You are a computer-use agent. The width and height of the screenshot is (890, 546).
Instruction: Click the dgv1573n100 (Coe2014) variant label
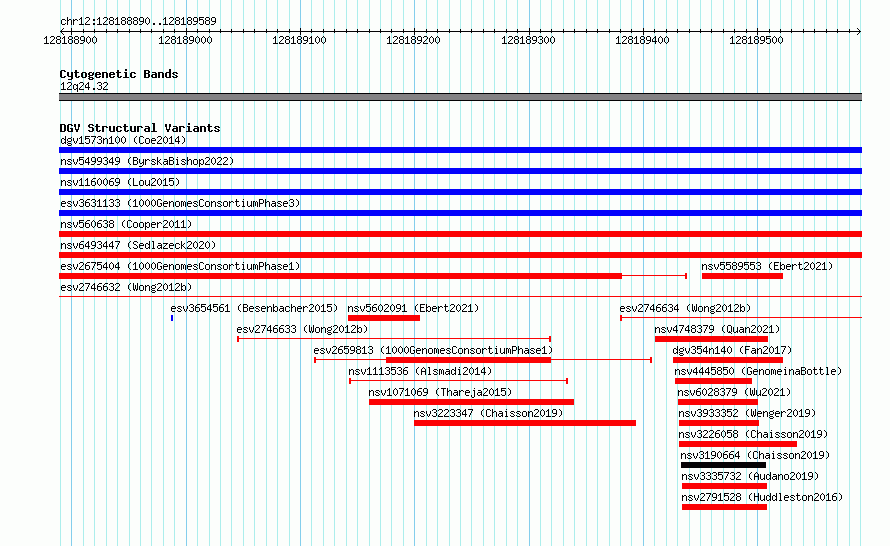pos(123,140)
